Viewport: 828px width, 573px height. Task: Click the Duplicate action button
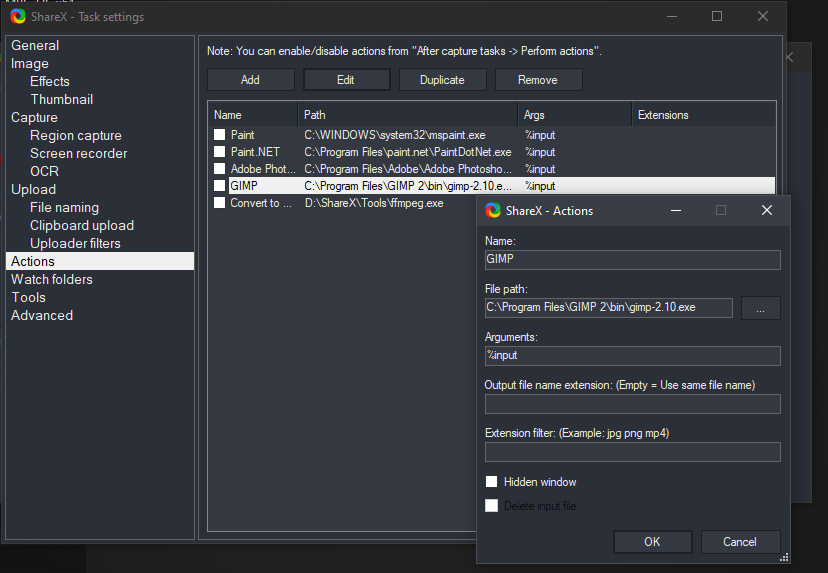(x=443, y=80)
